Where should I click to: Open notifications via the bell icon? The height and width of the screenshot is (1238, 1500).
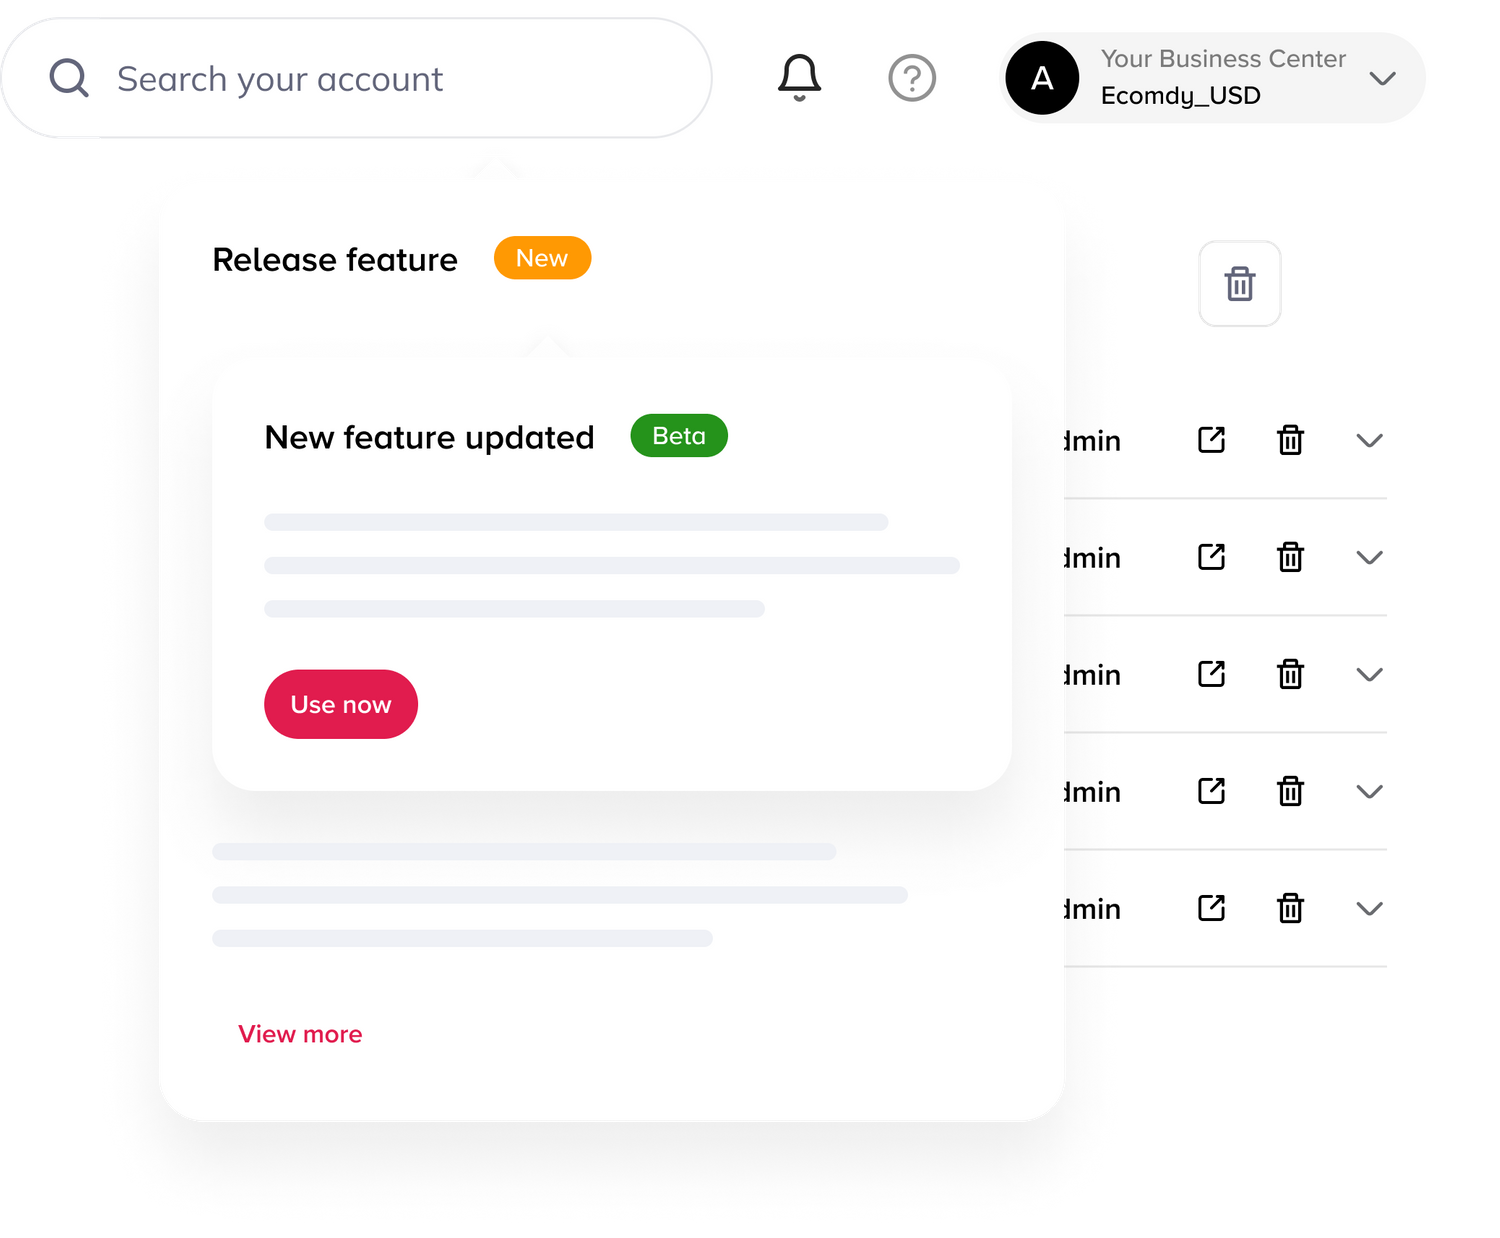[799, 78]
